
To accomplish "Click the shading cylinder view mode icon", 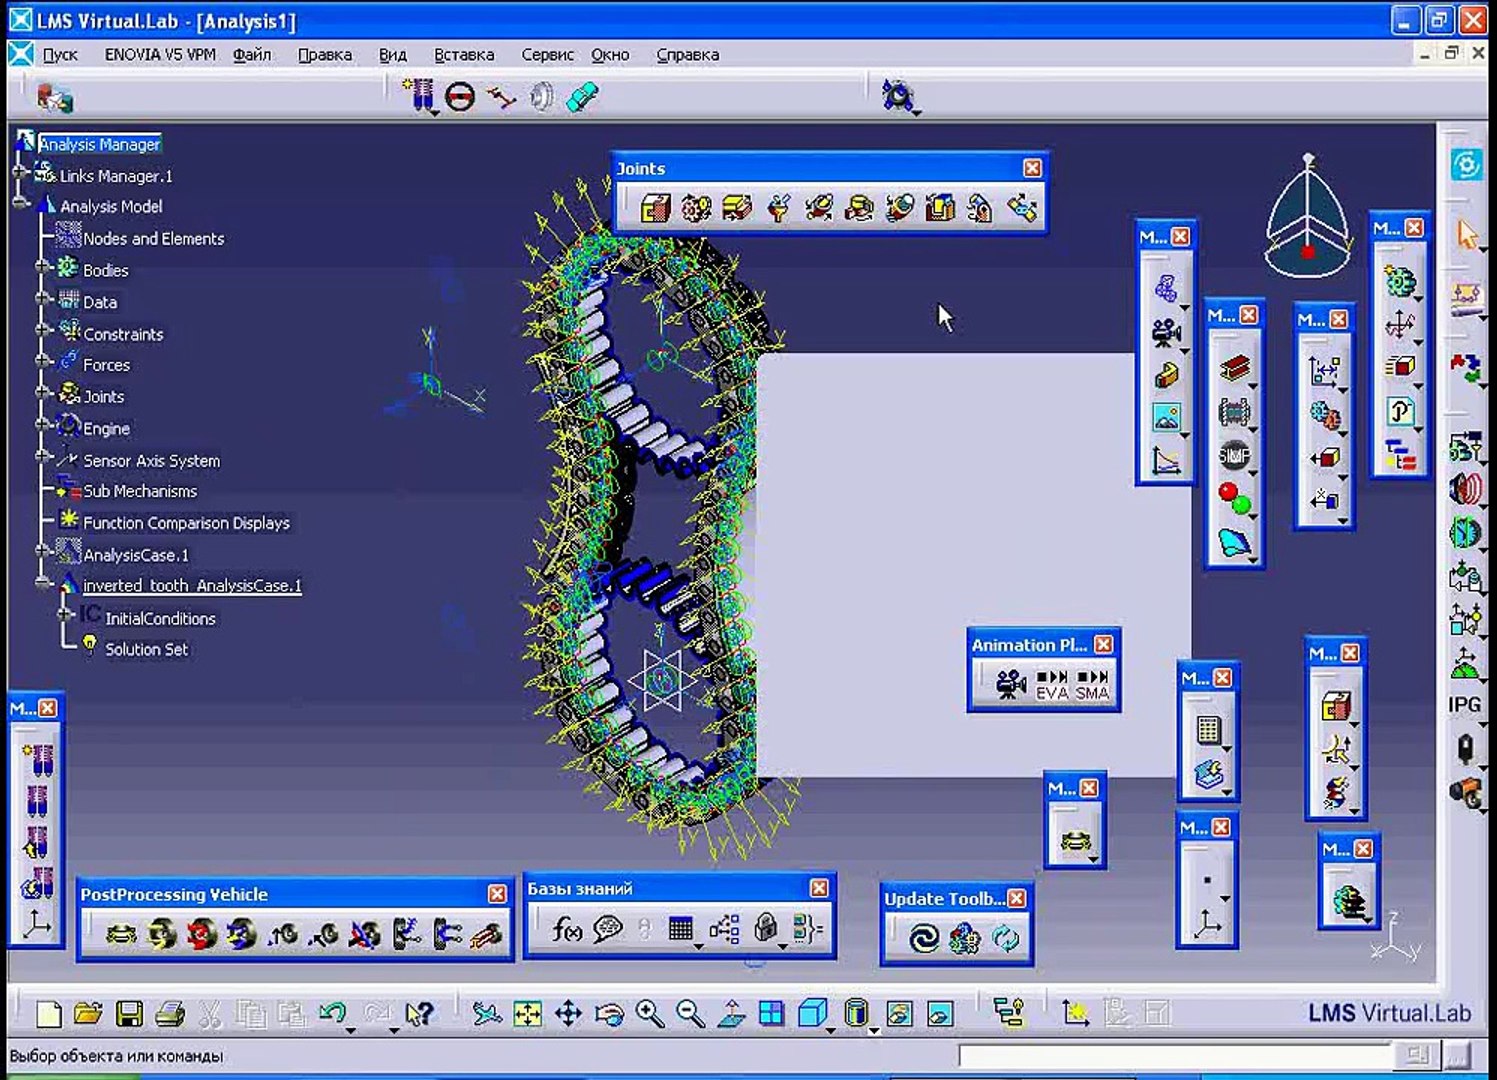I will point(856,1014).
